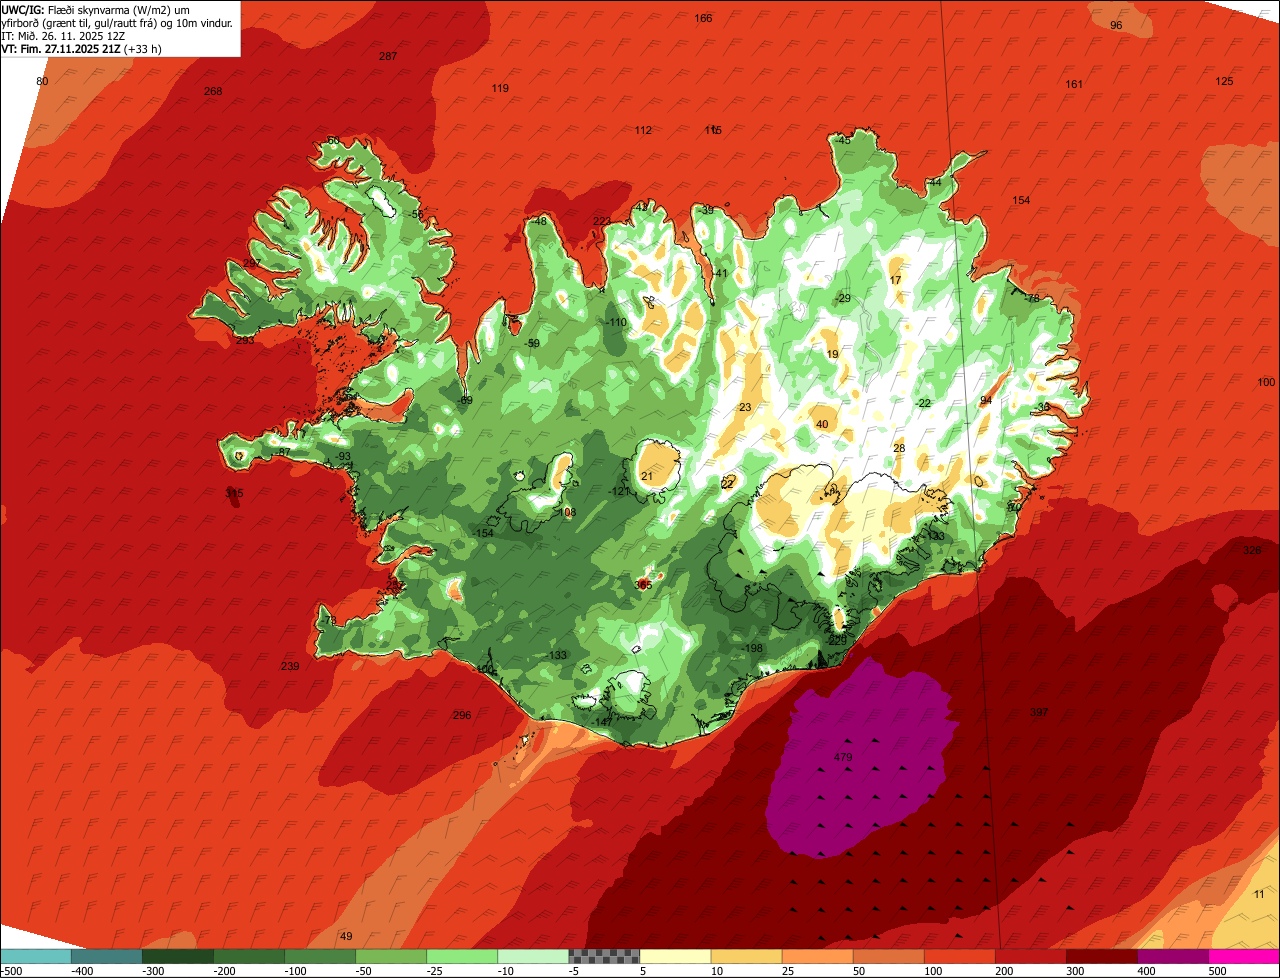The height and width of the screenshot is (978, 1280).
Task: Click the -133 value in south Iceland
Action: (x=556, y=655)
